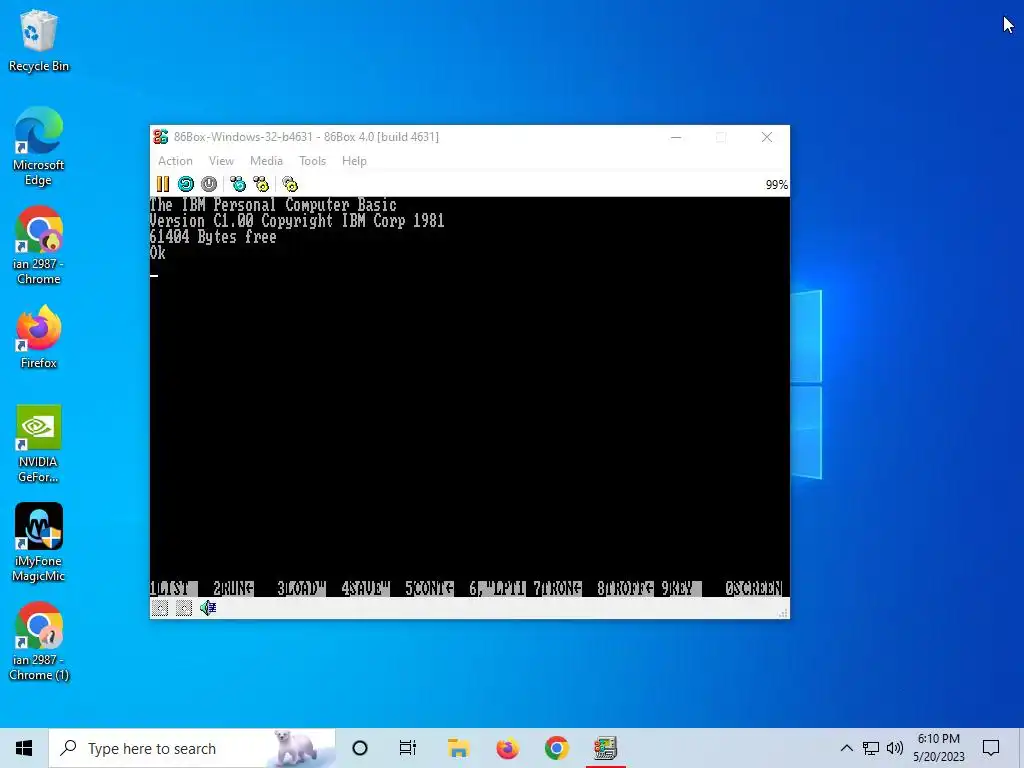Open the network tray icon
The image size is (1024, 768).
(871, 748)
